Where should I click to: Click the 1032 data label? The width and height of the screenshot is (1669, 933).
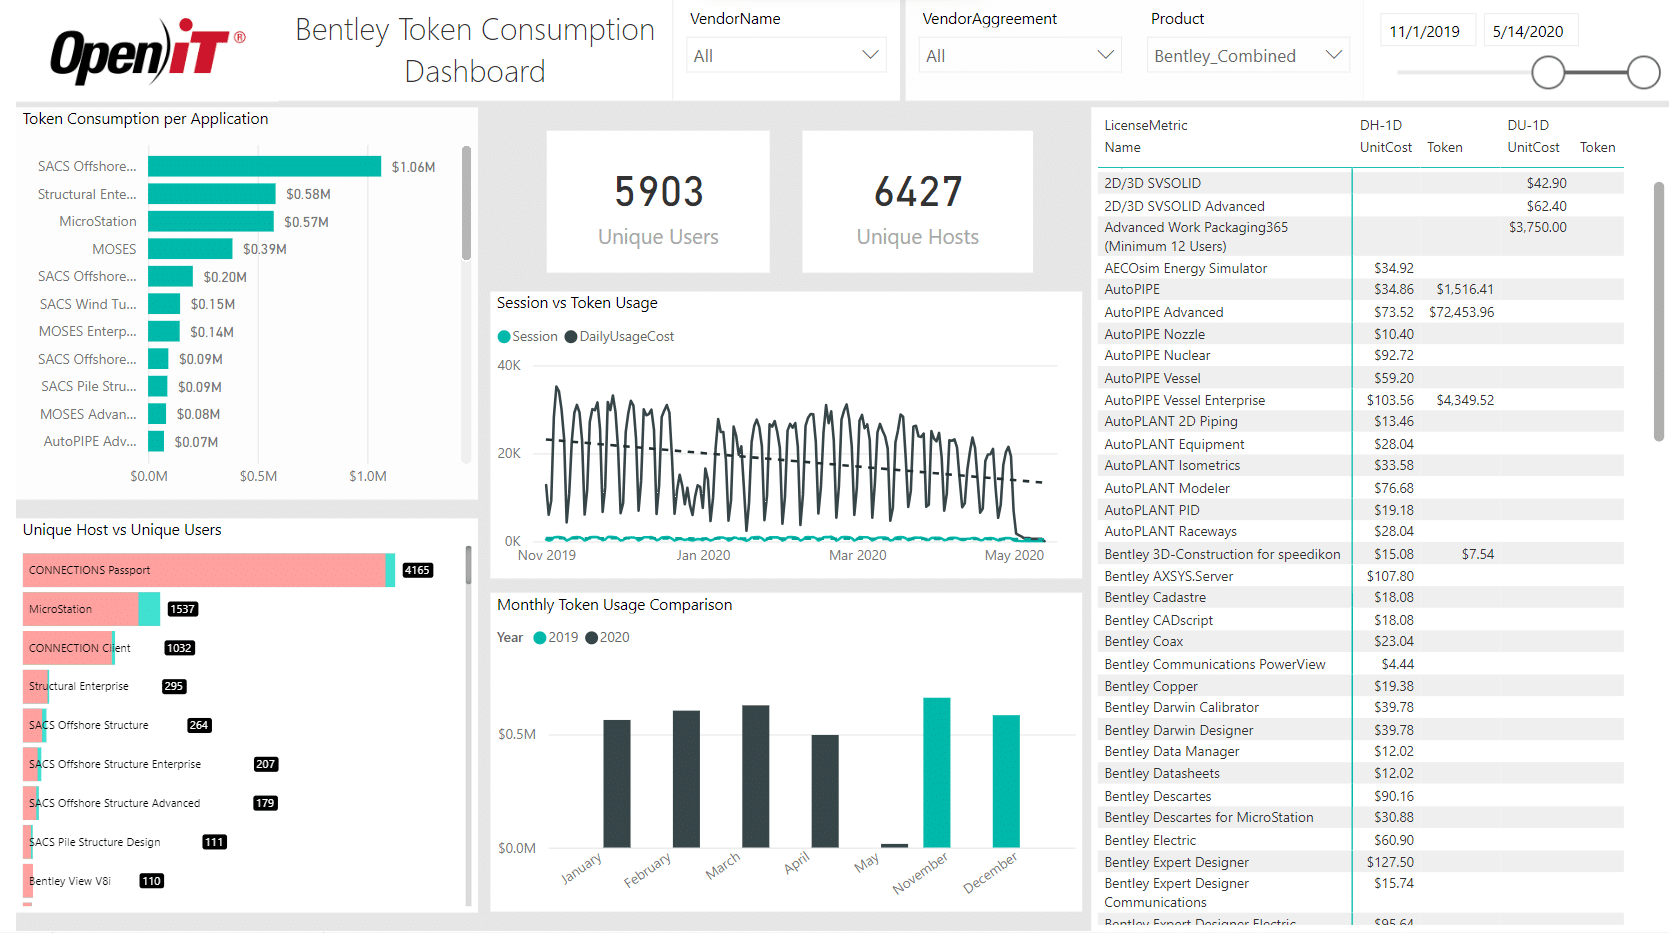[x=179, y=648]
